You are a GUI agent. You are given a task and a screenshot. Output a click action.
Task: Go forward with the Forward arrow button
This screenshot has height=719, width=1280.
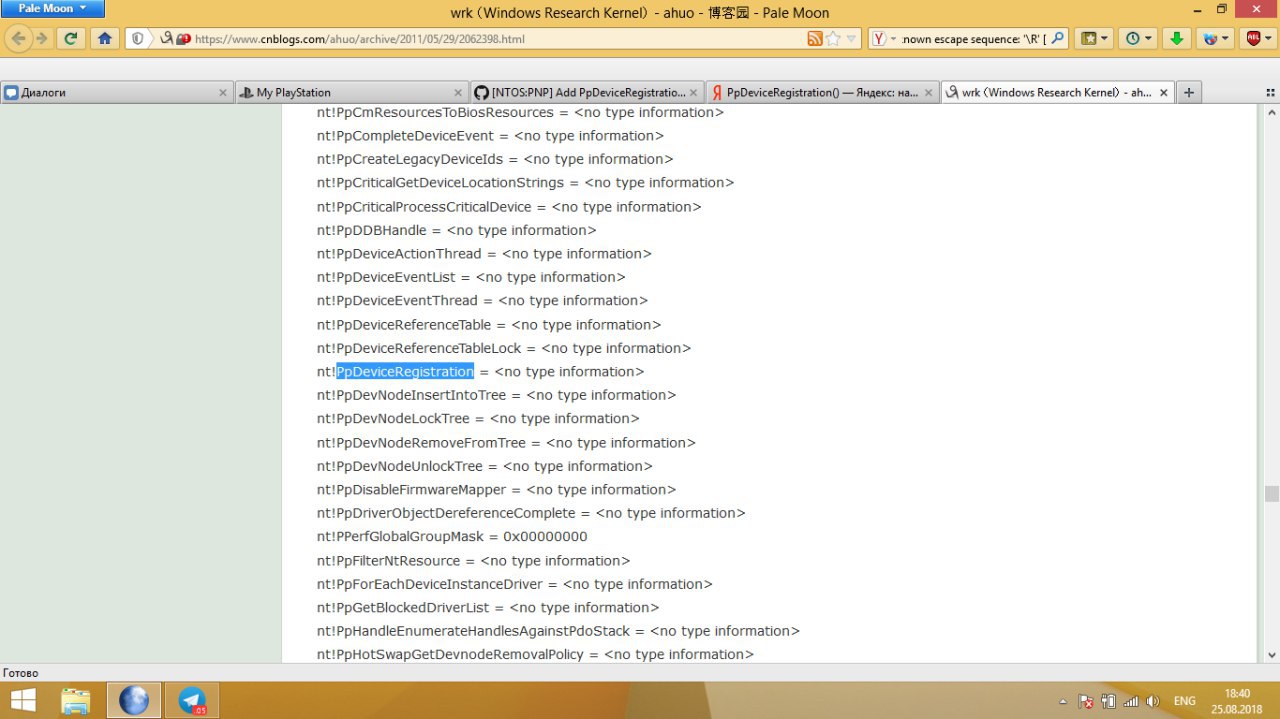41,38
